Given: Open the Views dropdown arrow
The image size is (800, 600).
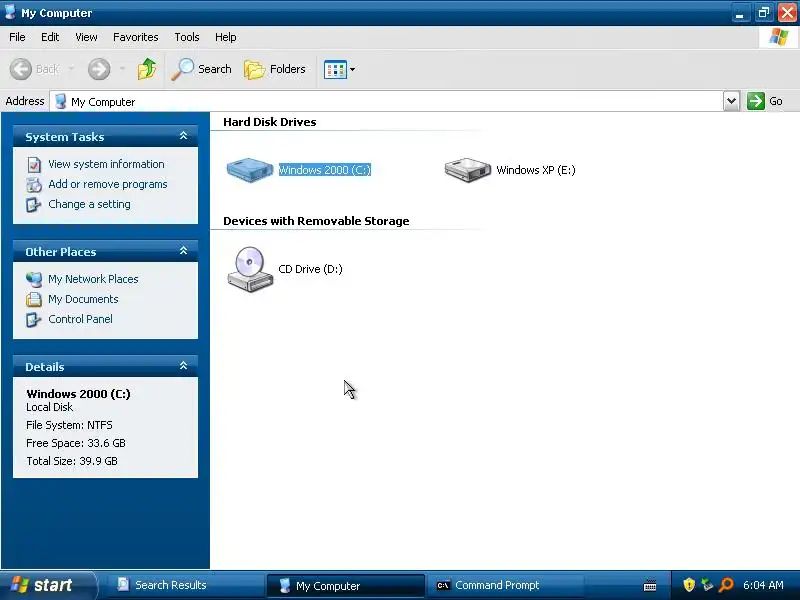Looking at the screenshot, I should (353, 69).
